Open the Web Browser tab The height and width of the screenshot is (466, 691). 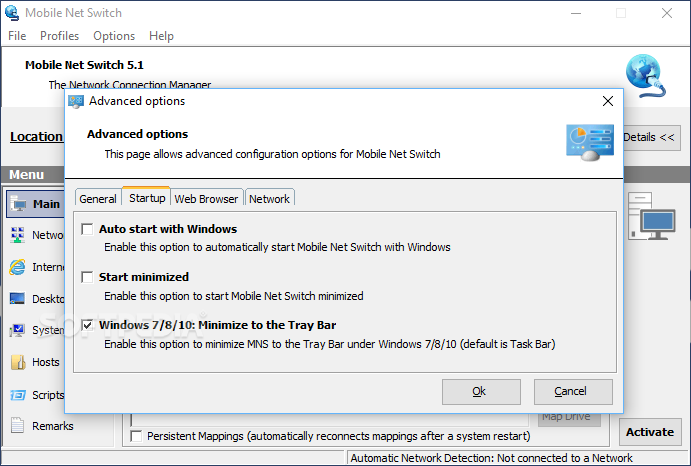[x=206, y=199]
